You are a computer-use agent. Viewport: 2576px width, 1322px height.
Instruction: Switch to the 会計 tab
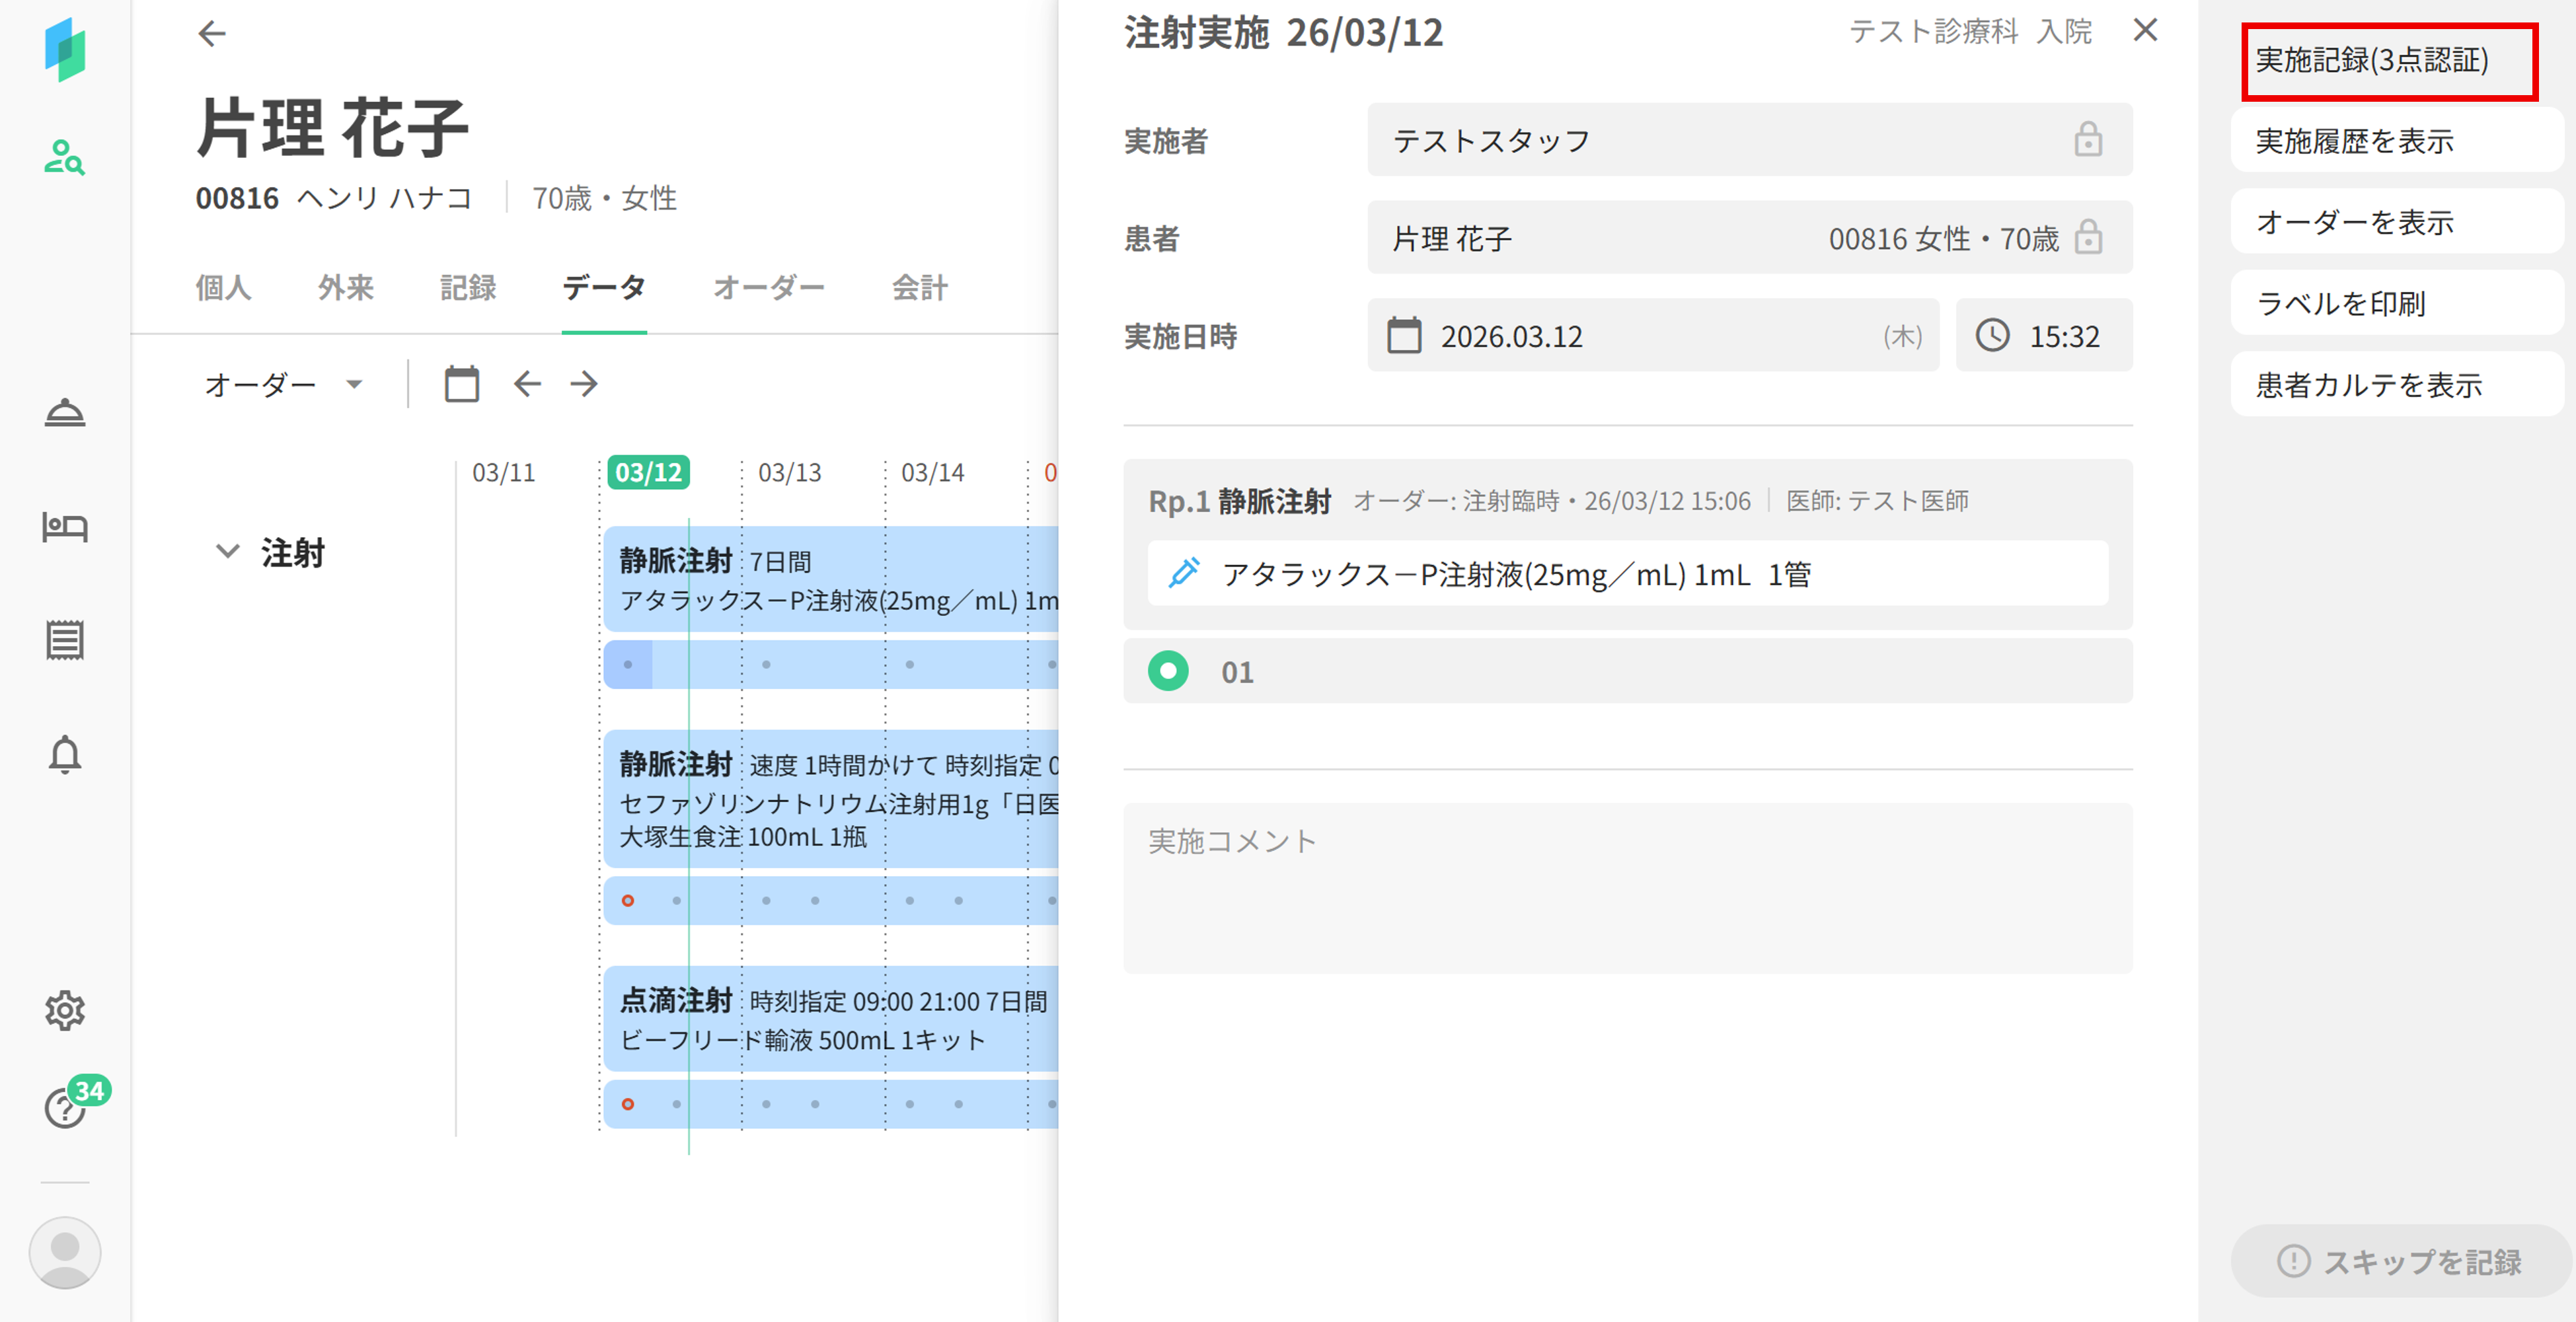[919, 288]
